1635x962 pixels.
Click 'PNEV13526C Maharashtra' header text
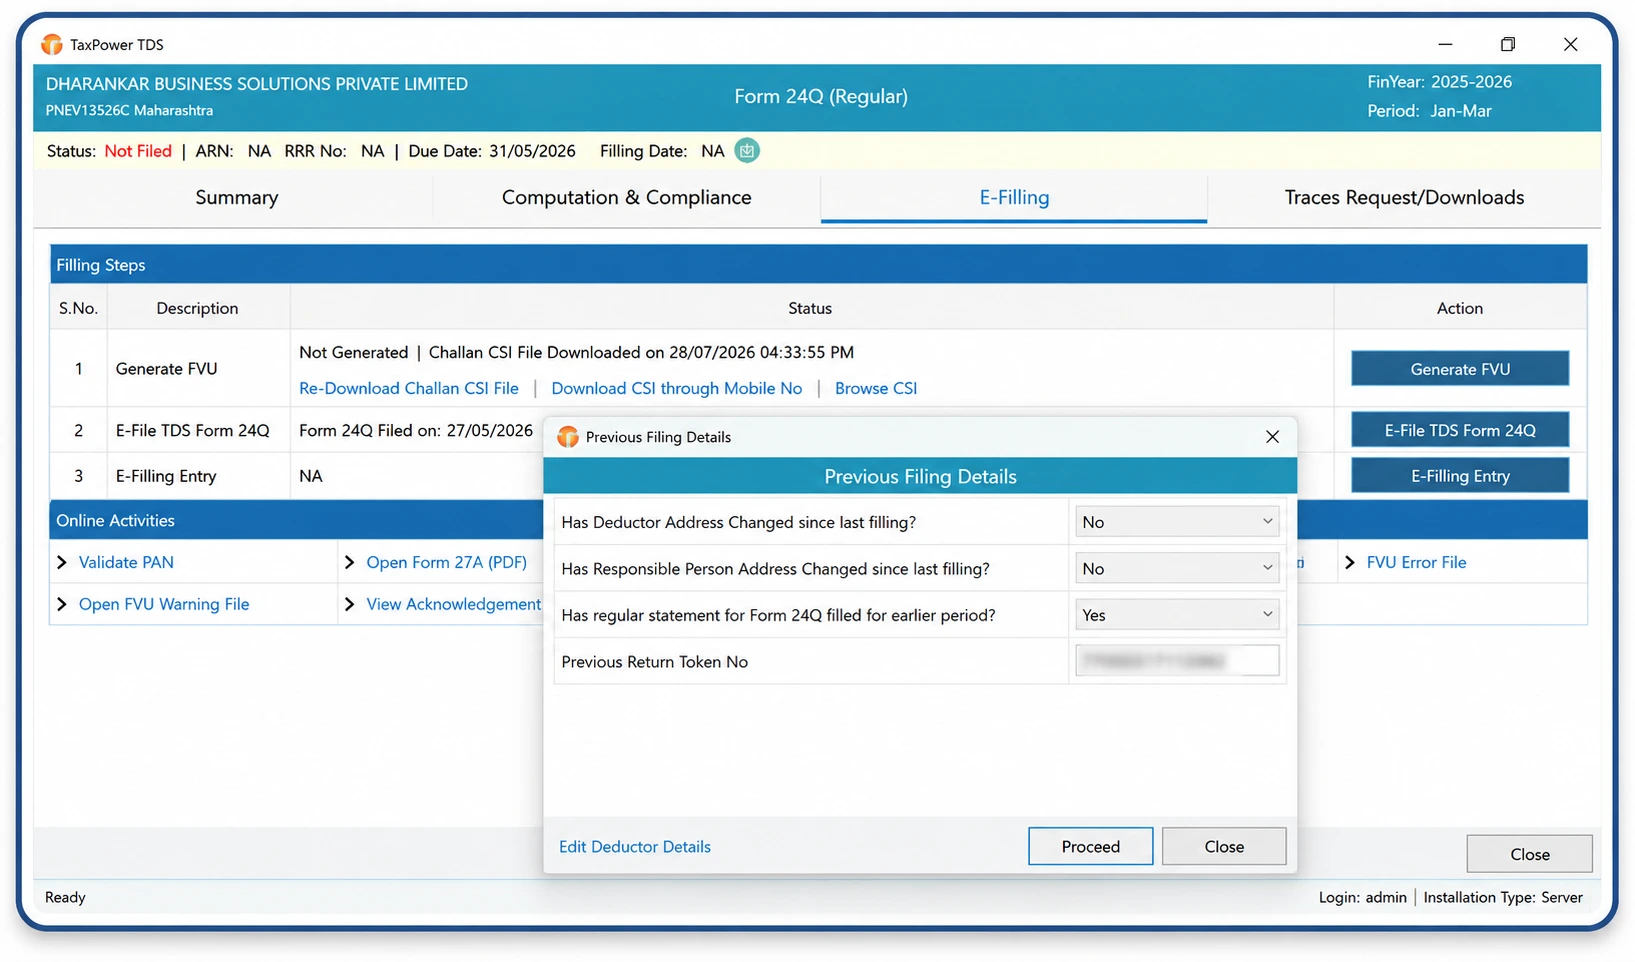pyautogui.click(x=129, y=110)
